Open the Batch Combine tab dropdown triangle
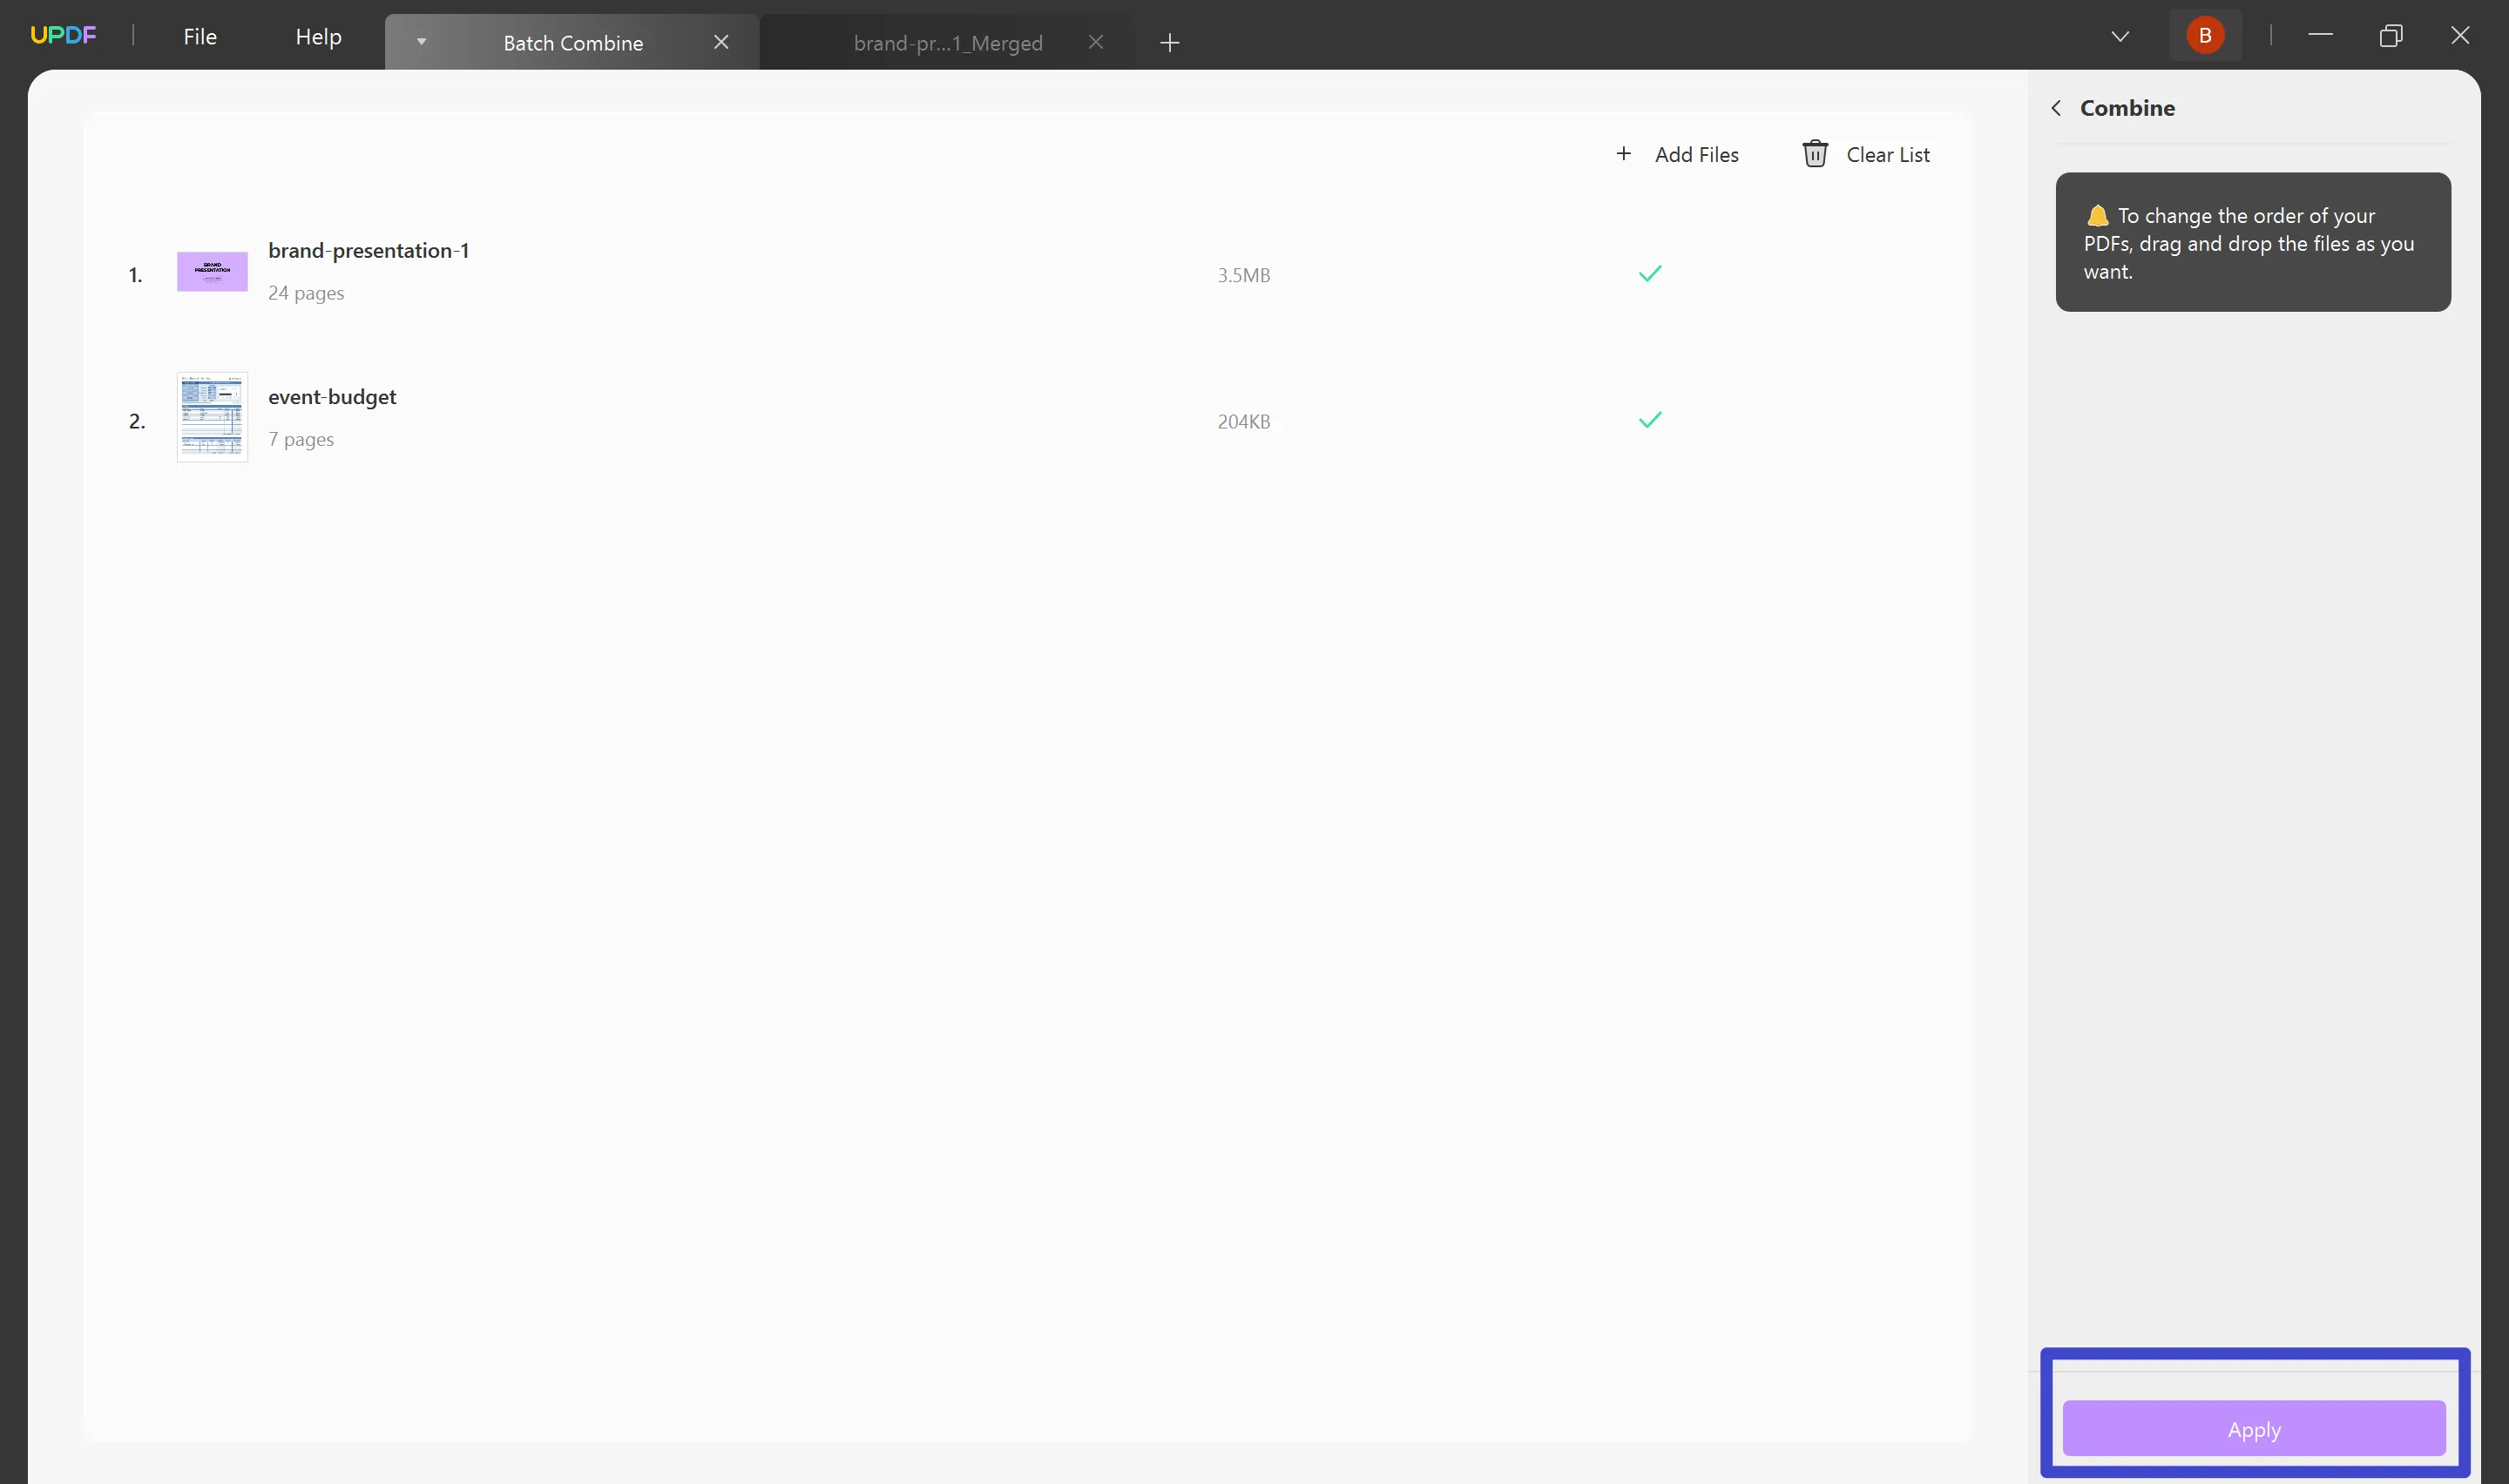The width and height of the screenshot is (2509, 1484). pyautogui.click(x=421, y=43)
